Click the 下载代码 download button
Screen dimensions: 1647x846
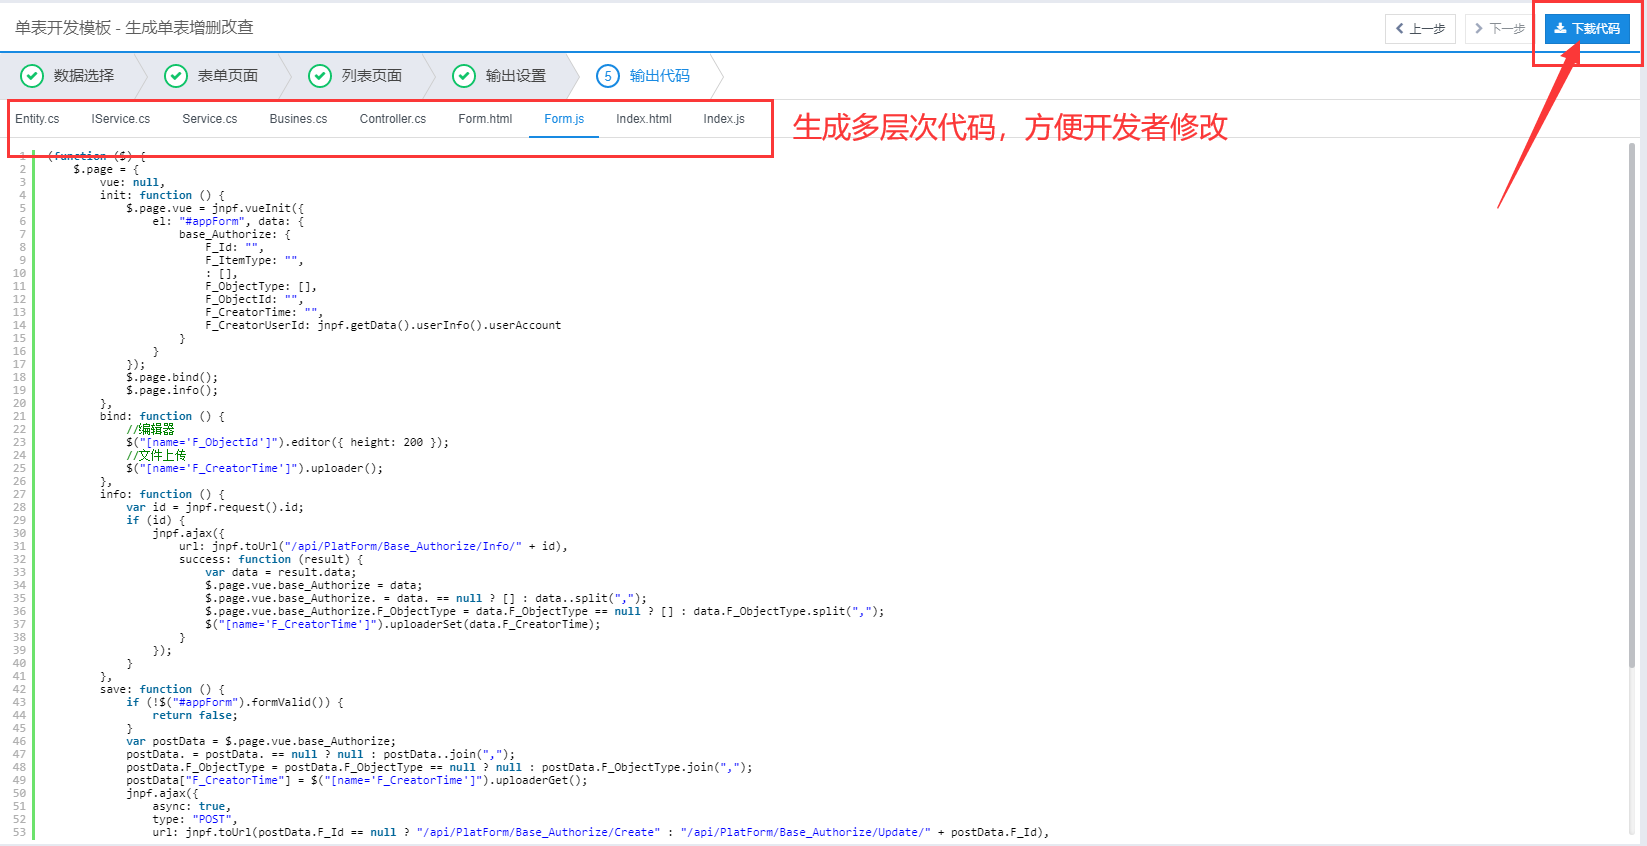tap(1587, 29)
